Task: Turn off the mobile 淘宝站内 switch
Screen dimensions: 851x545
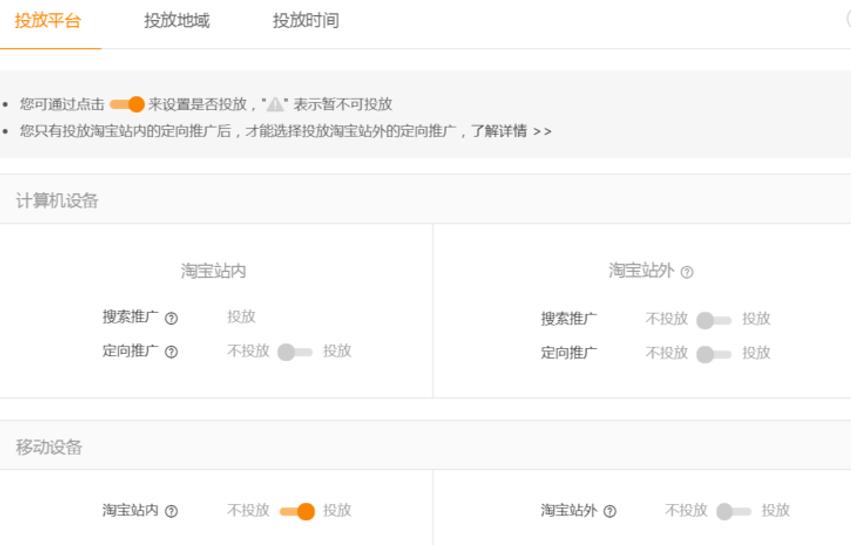Action: [297, 511]
